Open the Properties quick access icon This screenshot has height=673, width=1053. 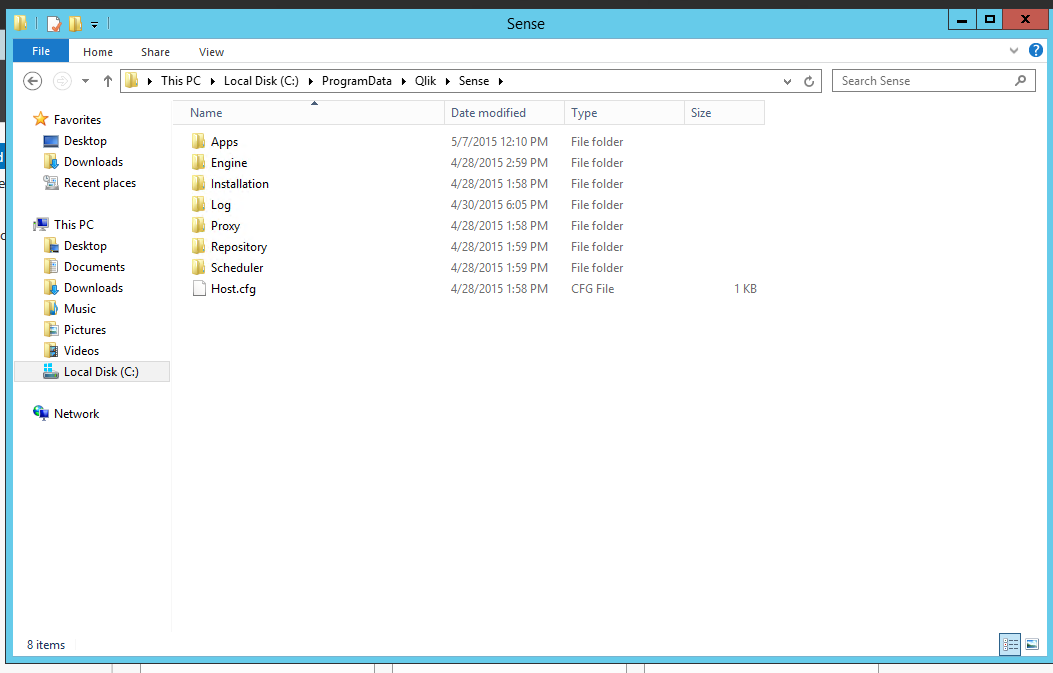54,24
